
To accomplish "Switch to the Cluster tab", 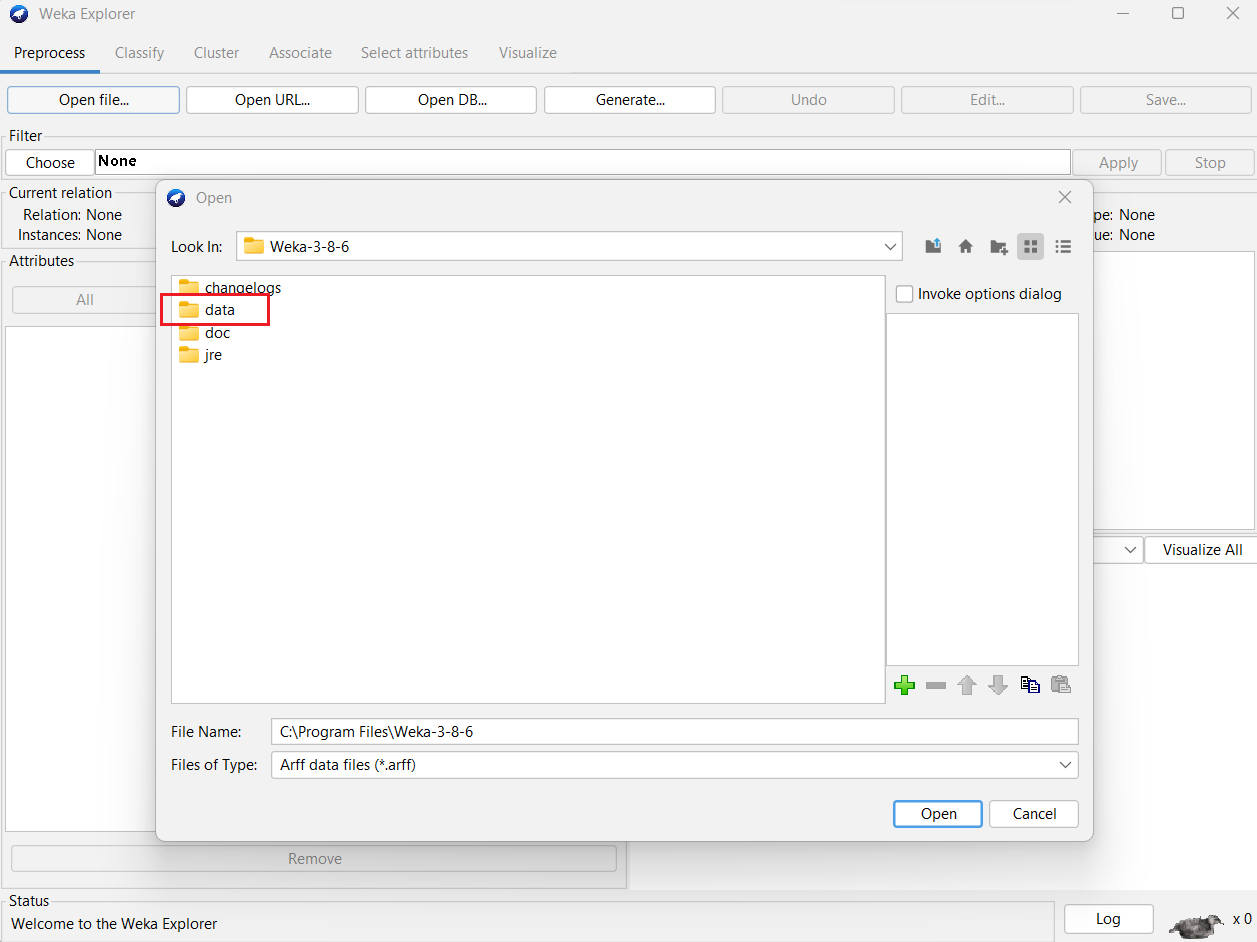I will click(x=217, y=53).
